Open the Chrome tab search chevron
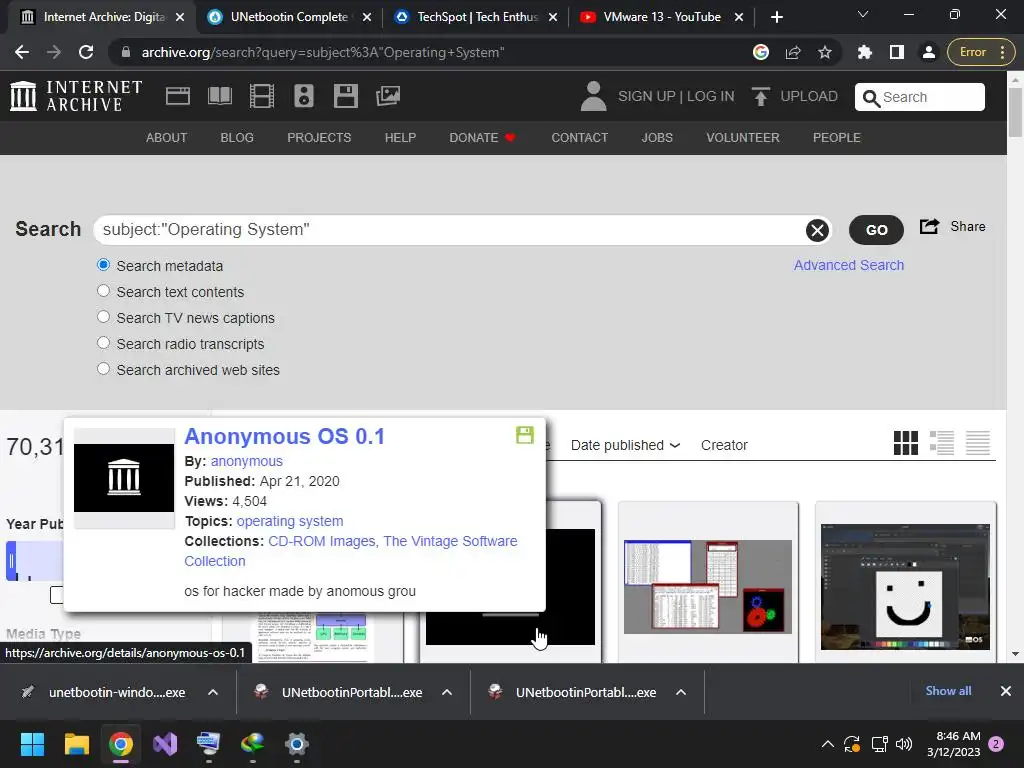Screen dimensions: 1024x768 (x=863, y=14)
